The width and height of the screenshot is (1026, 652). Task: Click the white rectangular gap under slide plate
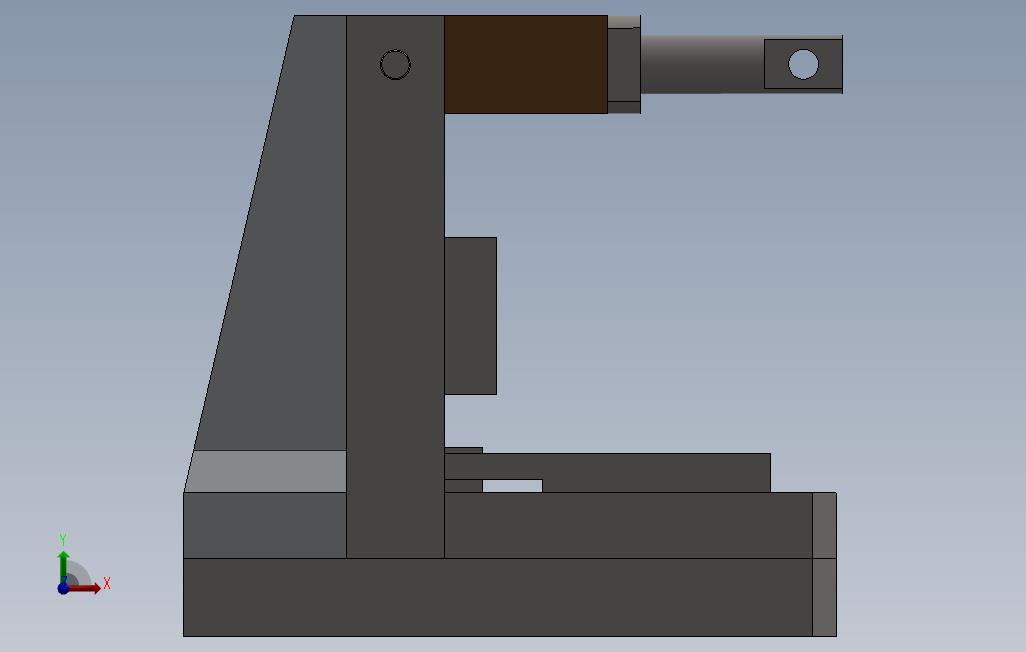click(512, 486)
